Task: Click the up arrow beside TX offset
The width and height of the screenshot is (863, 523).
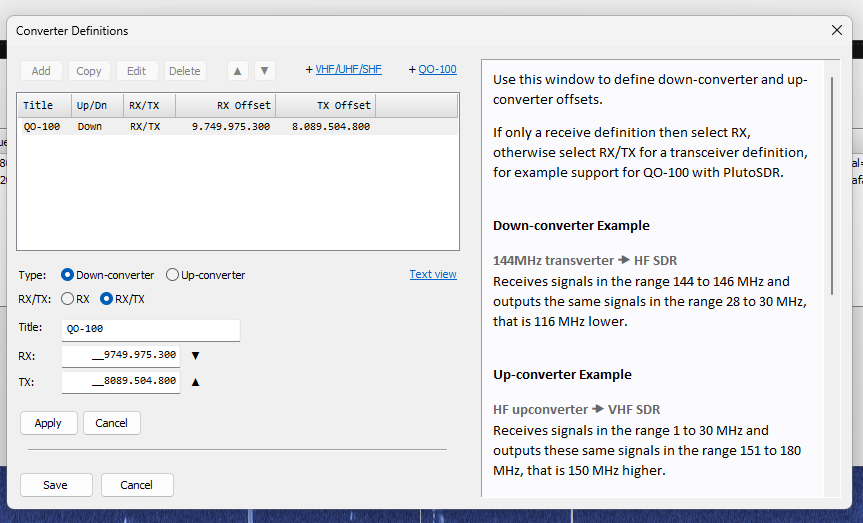Action: 195,382
